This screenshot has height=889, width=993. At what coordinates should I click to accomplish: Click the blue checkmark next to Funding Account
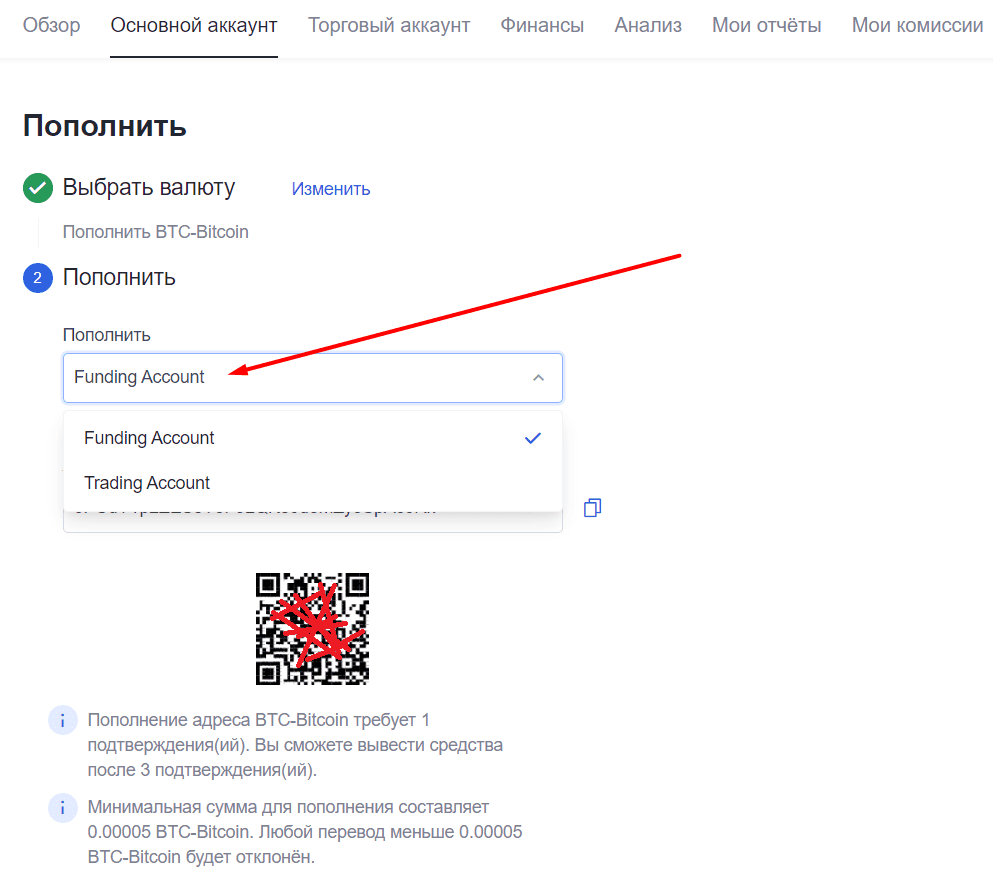(x=533, y=438)
